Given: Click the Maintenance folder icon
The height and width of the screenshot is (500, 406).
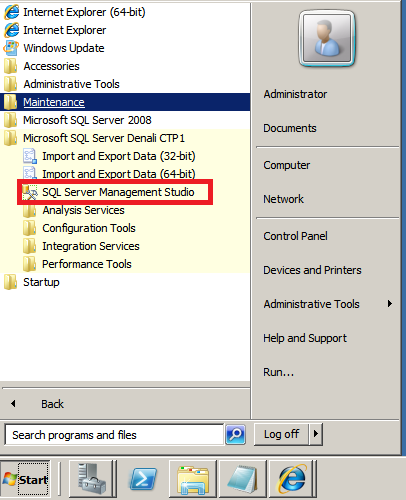Looking at the screenshot, I should [11, 102].
